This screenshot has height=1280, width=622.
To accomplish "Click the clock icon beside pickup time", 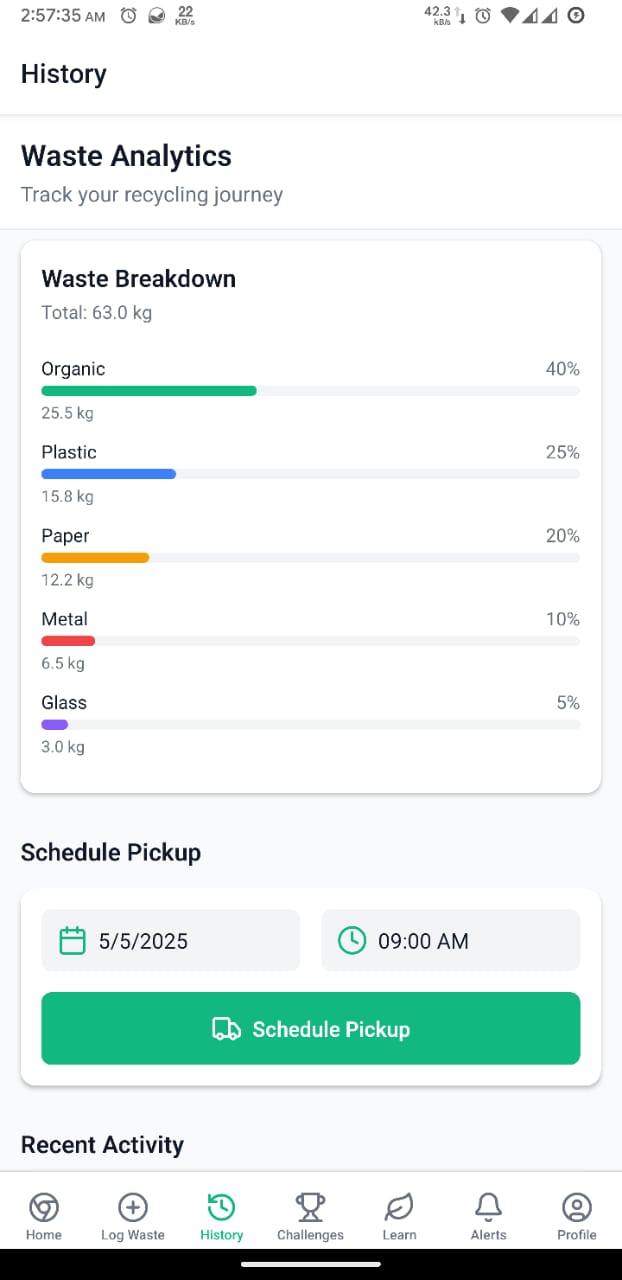I will pos(352,941).
